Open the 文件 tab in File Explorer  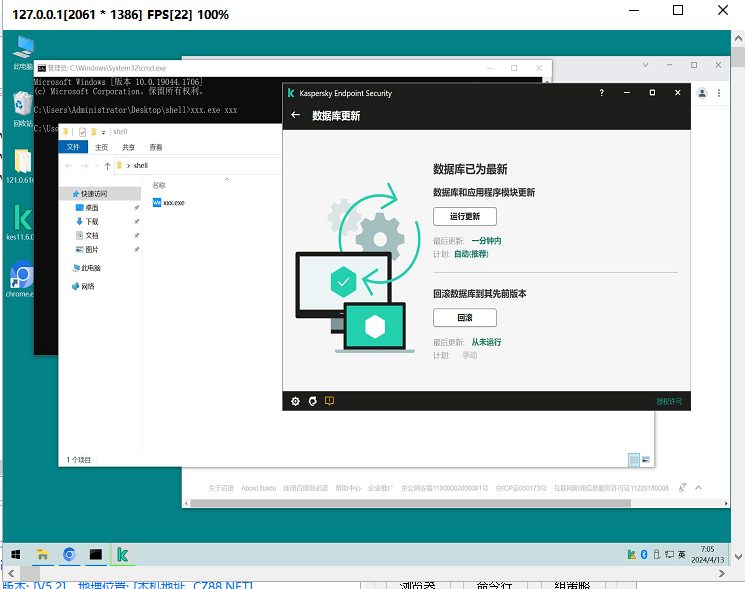pyautogui.click(x=73, y=147)
